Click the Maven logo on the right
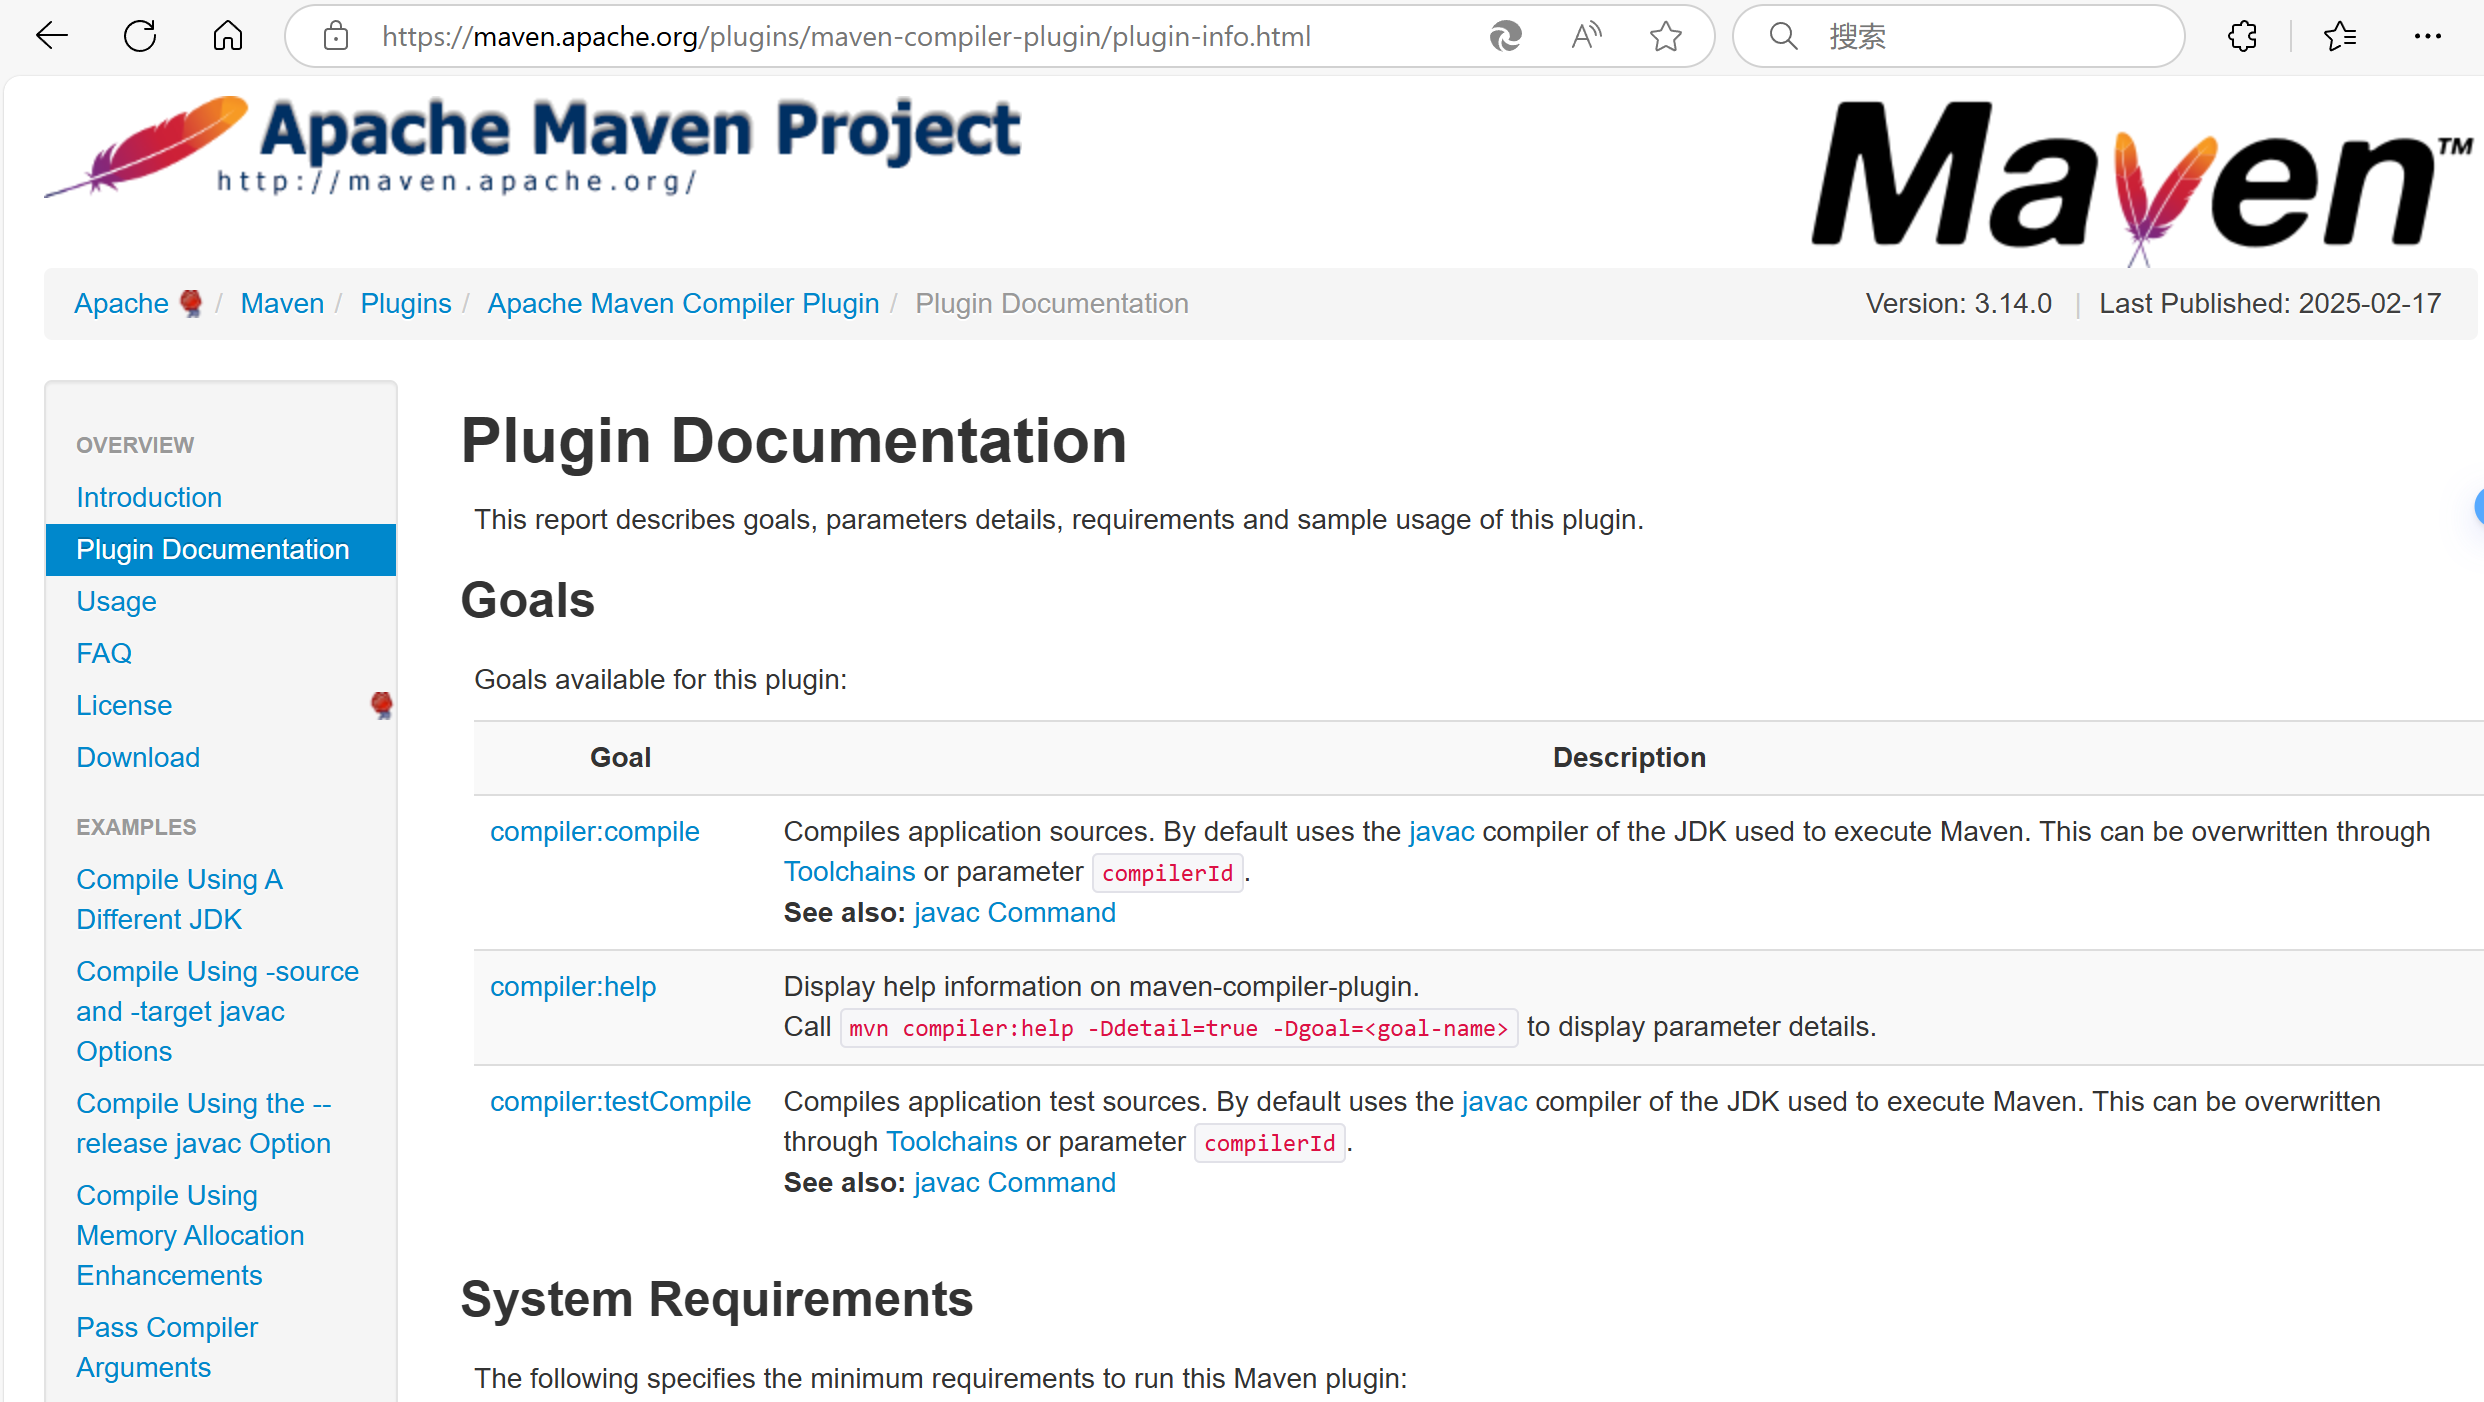Viewport: 2484px width, 1402px height. pyautogui.click(x=2140, y=180)
